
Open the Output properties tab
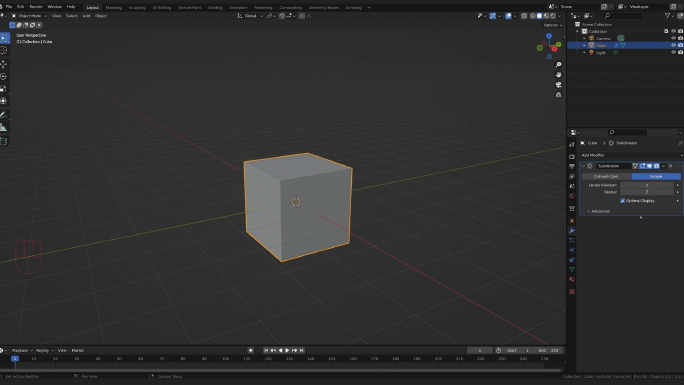572,167
